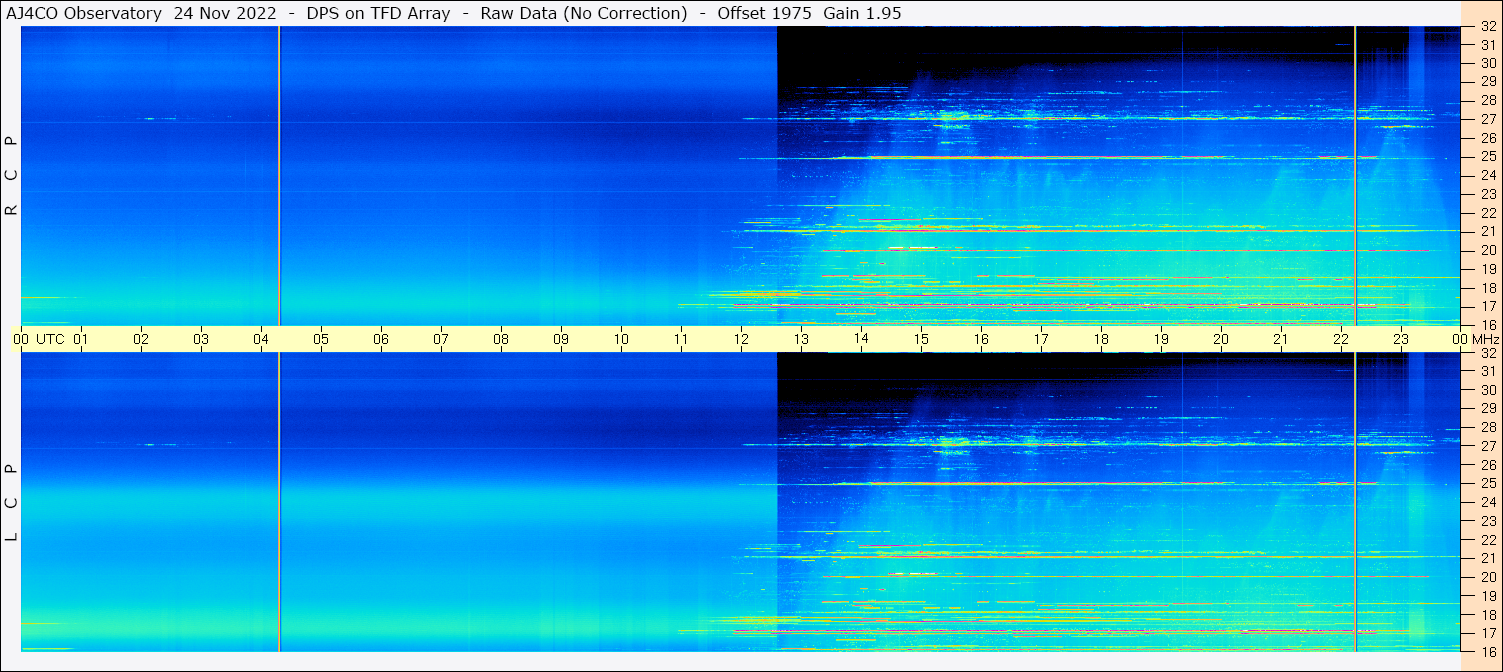Click hour "05" on the time axis

pyautogui.click(x=321, y=339)
